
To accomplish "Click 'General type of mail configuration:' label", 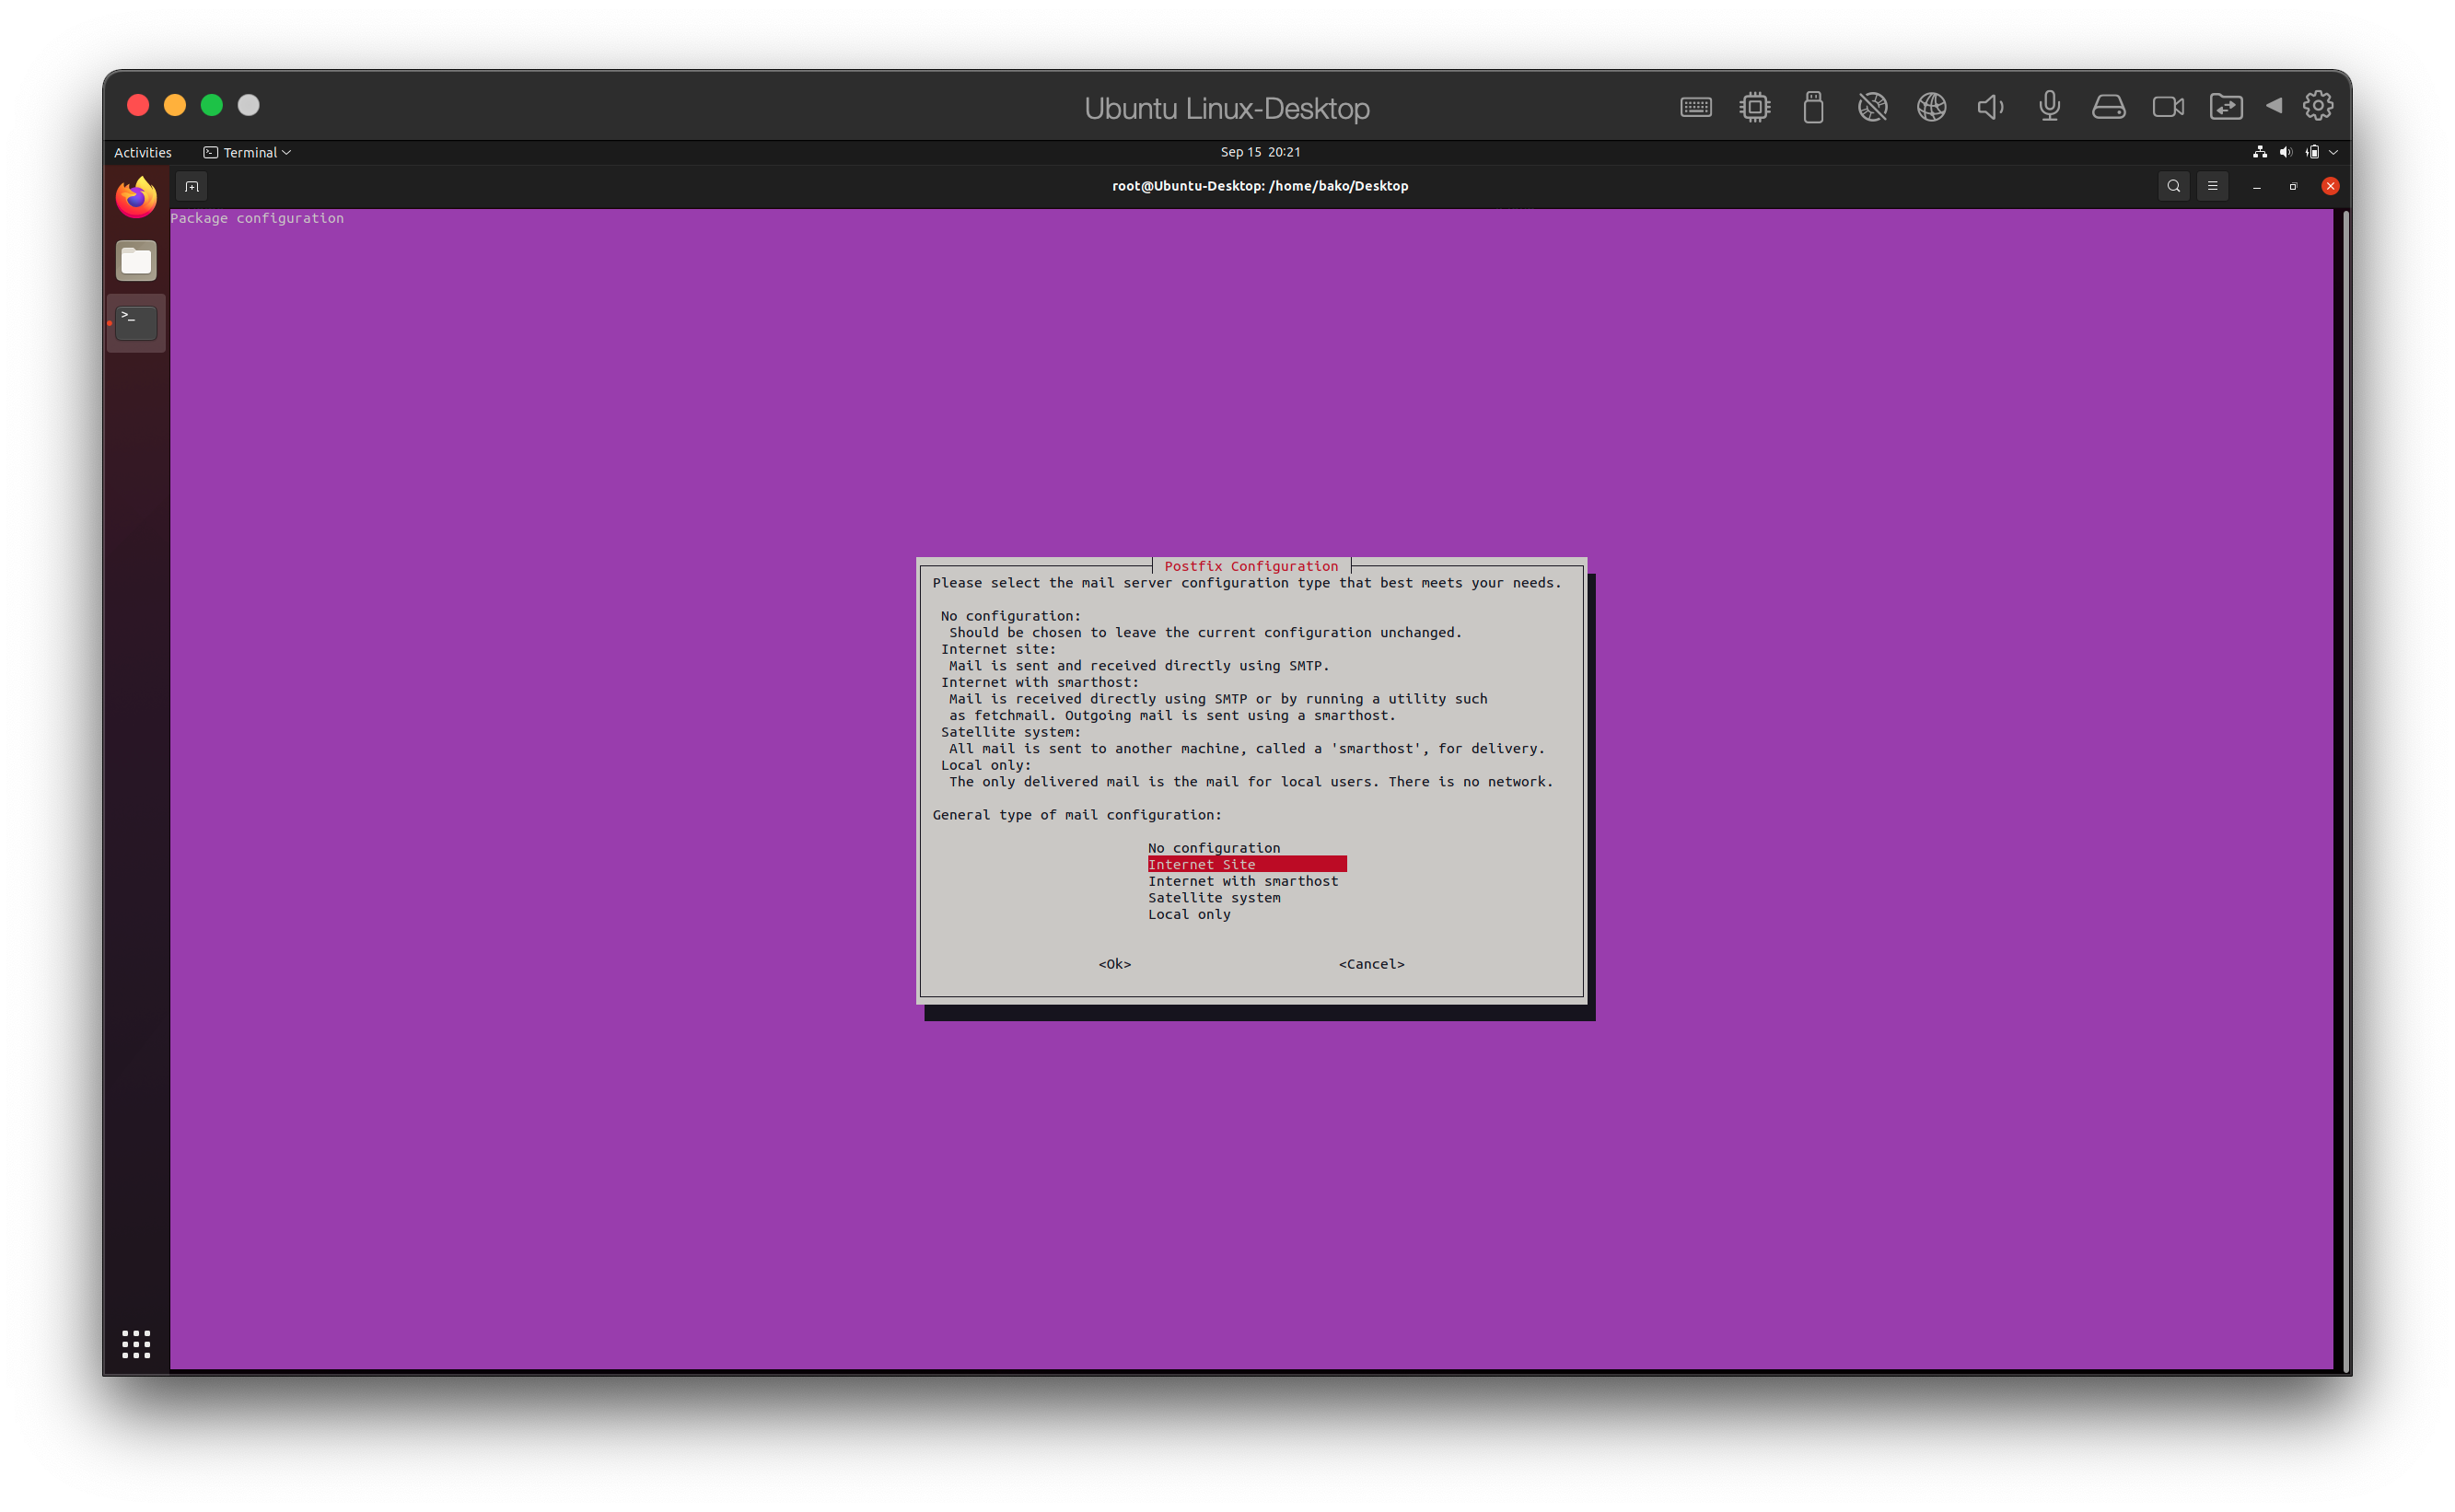I will pos(1077,815).
